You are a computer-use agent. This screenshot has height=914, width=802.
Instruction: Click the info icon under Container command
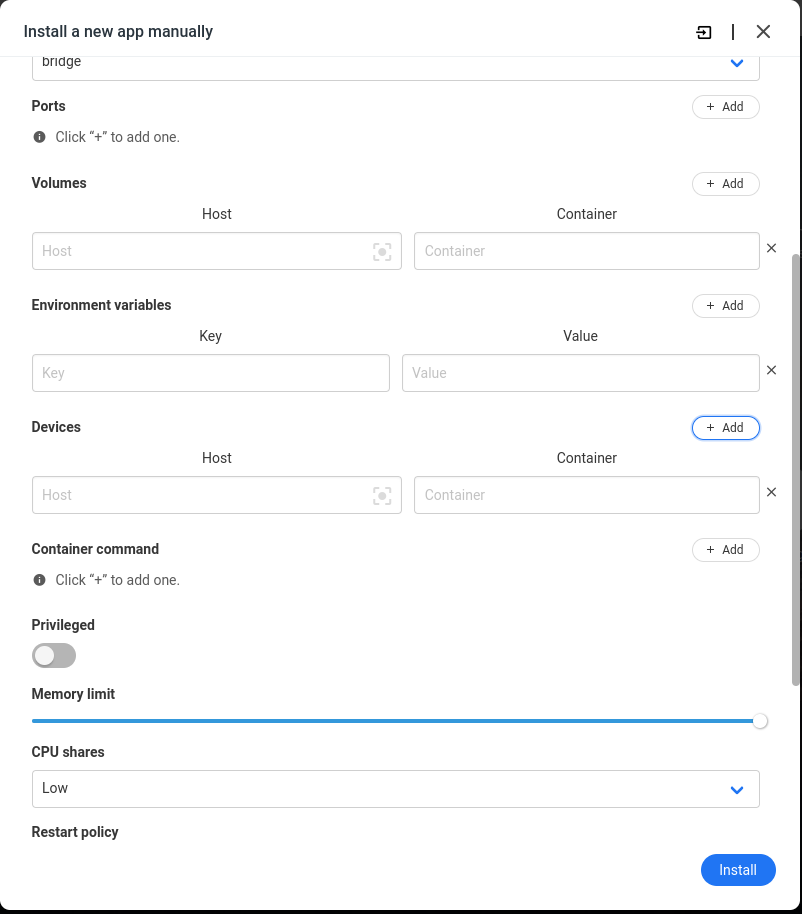point(39,579)
